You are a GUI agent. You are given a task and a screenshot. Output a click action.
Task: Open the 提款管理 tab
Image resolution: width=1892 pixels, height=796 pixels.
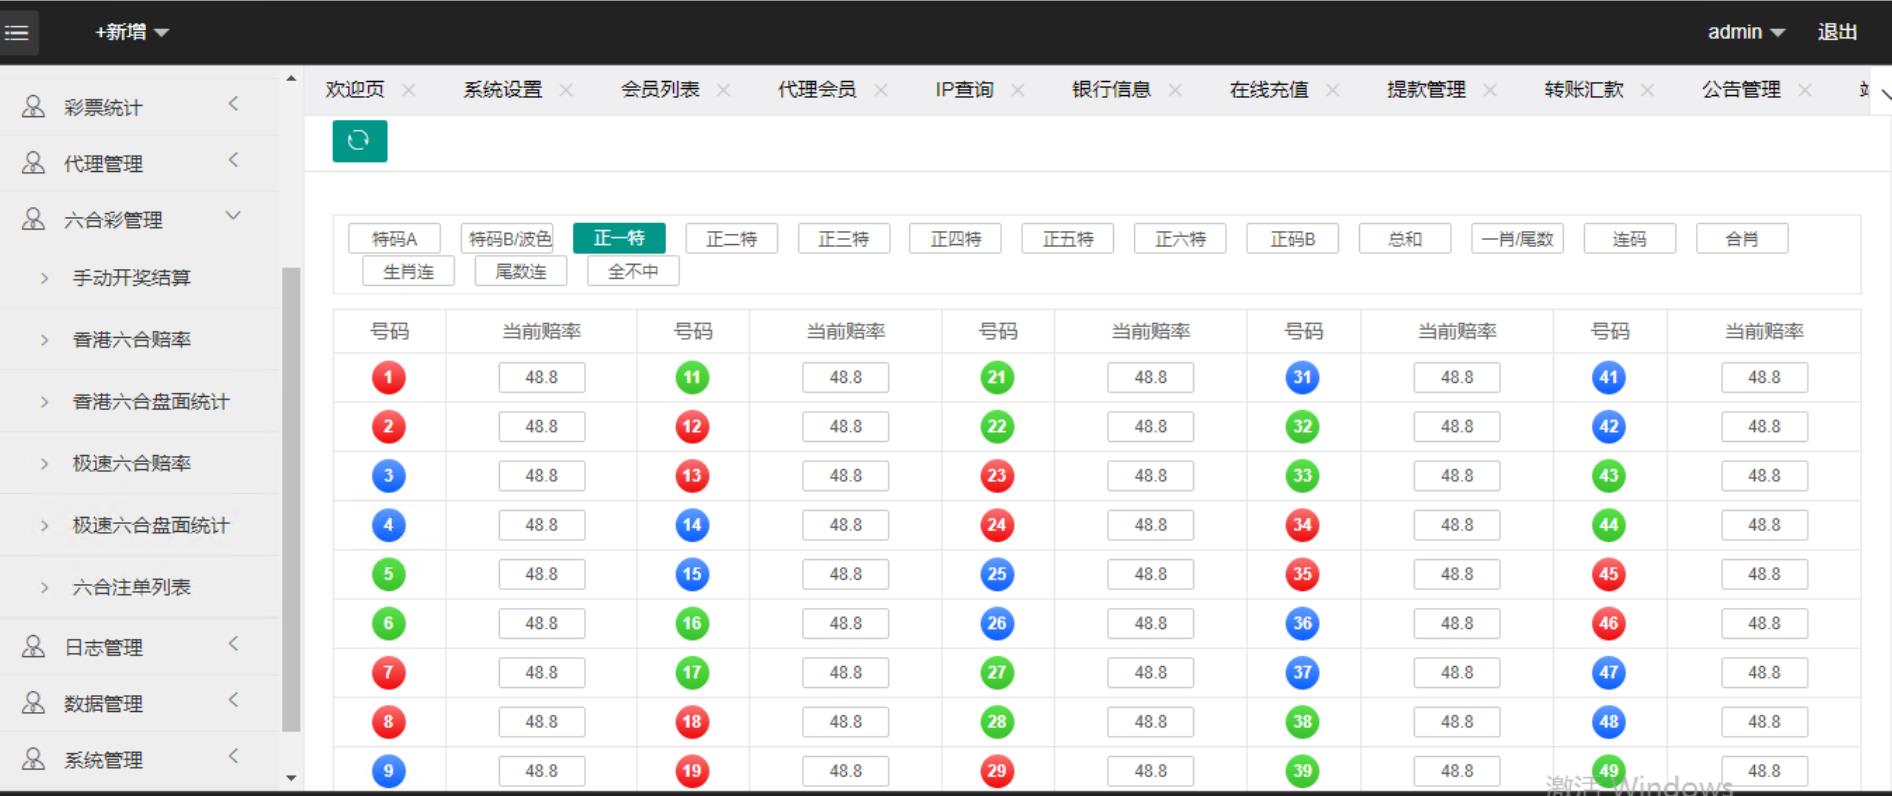pos(1425,90)
